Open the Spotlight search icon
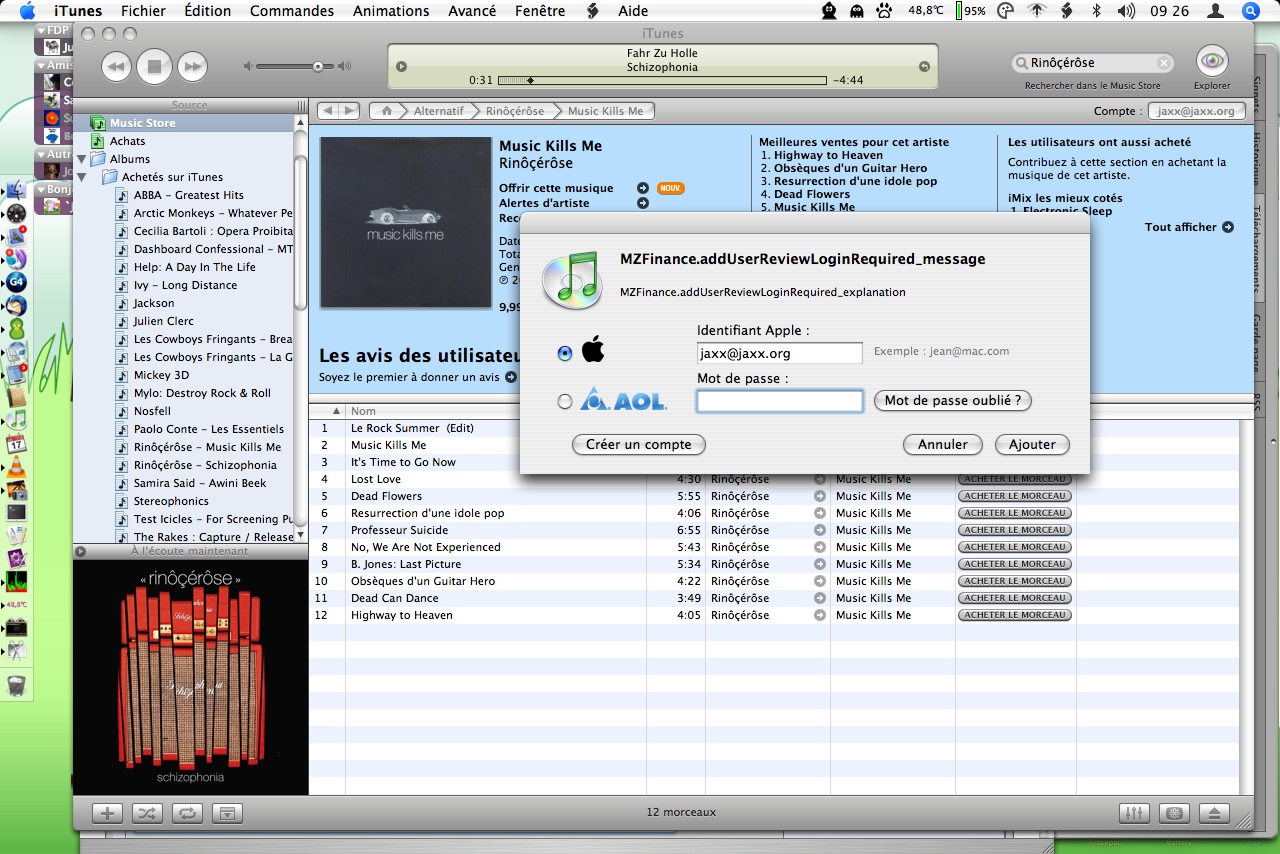1280x854 pixels. point(1250,11)
